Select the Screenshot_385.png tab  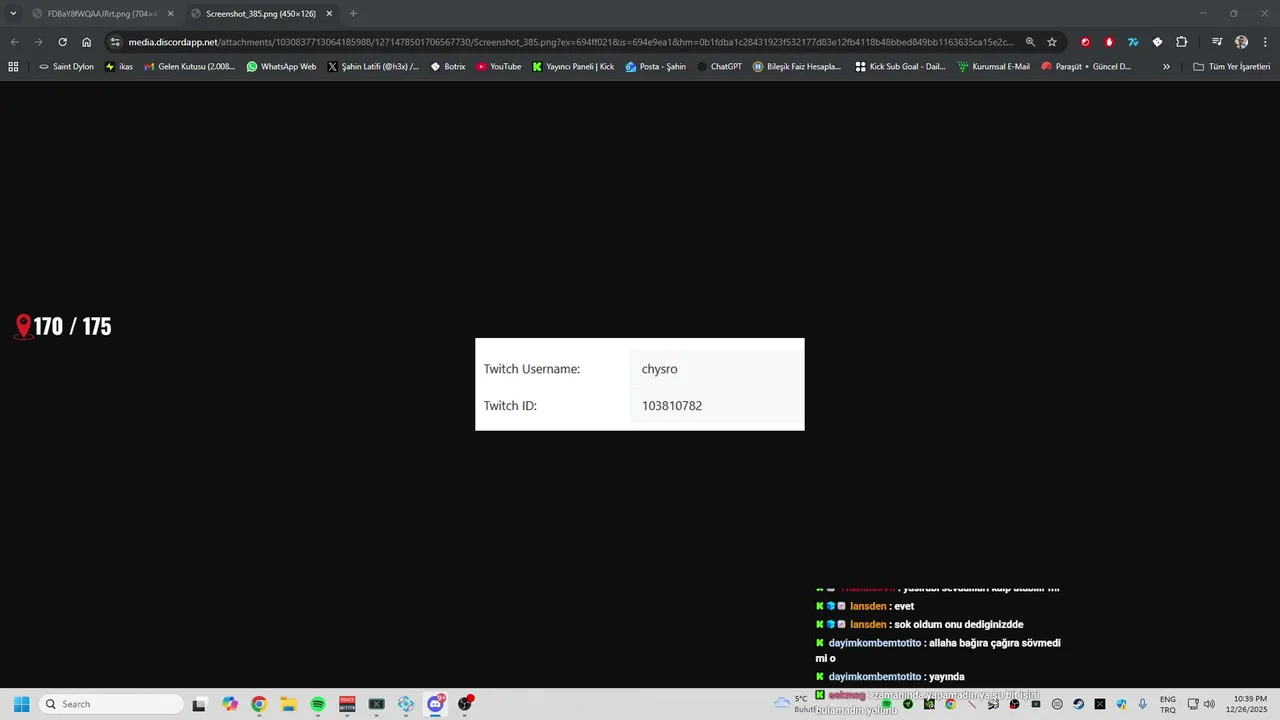261,13
